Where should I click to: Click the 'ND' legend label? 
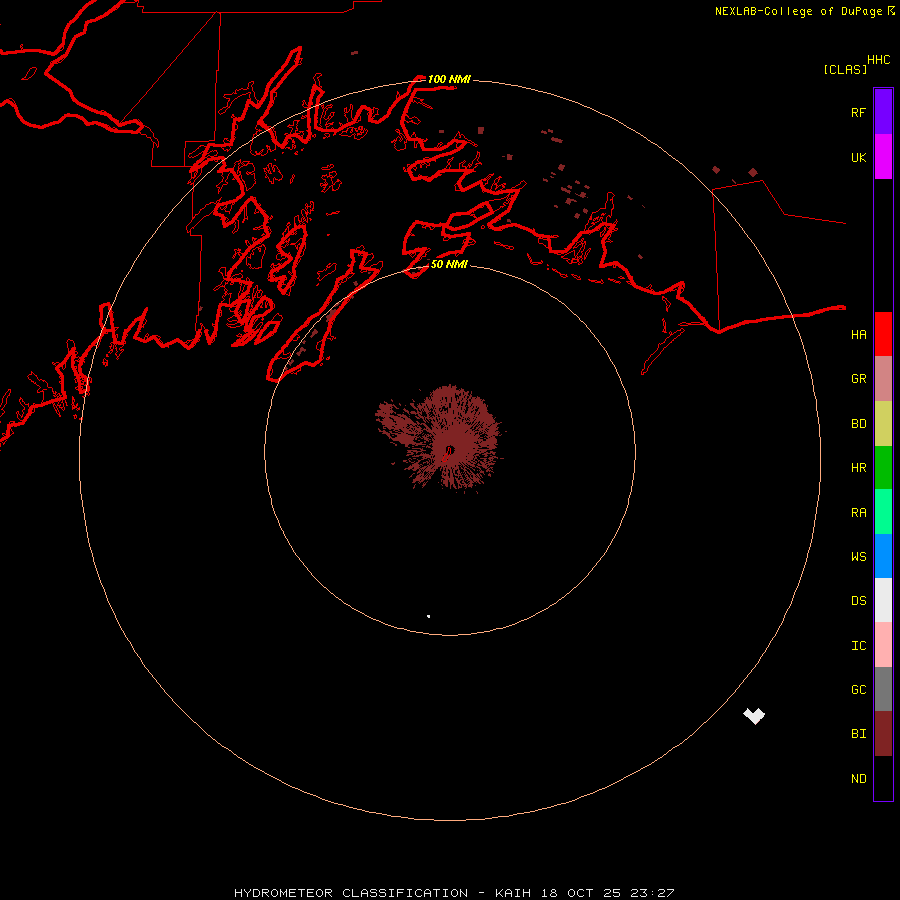coord(858,778)
